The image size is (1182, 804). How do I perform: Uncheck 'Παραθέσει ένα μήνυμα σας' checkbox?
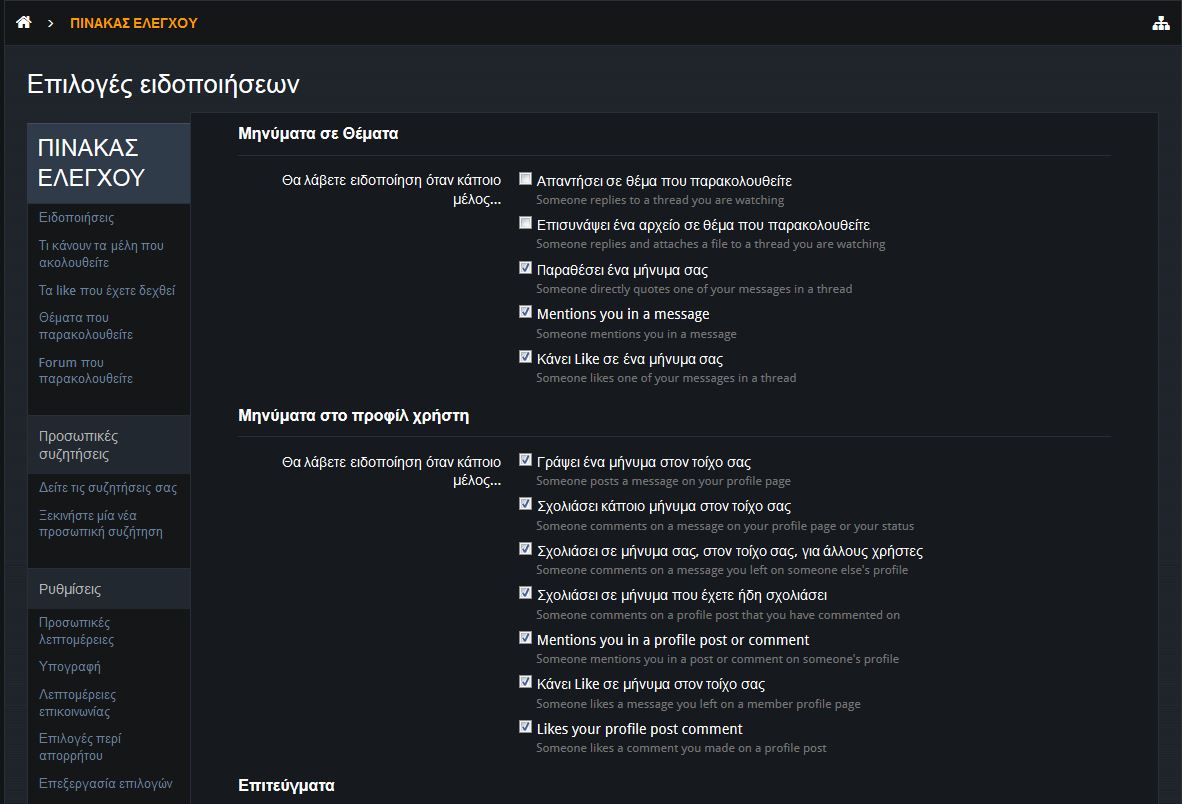point(525,267)
